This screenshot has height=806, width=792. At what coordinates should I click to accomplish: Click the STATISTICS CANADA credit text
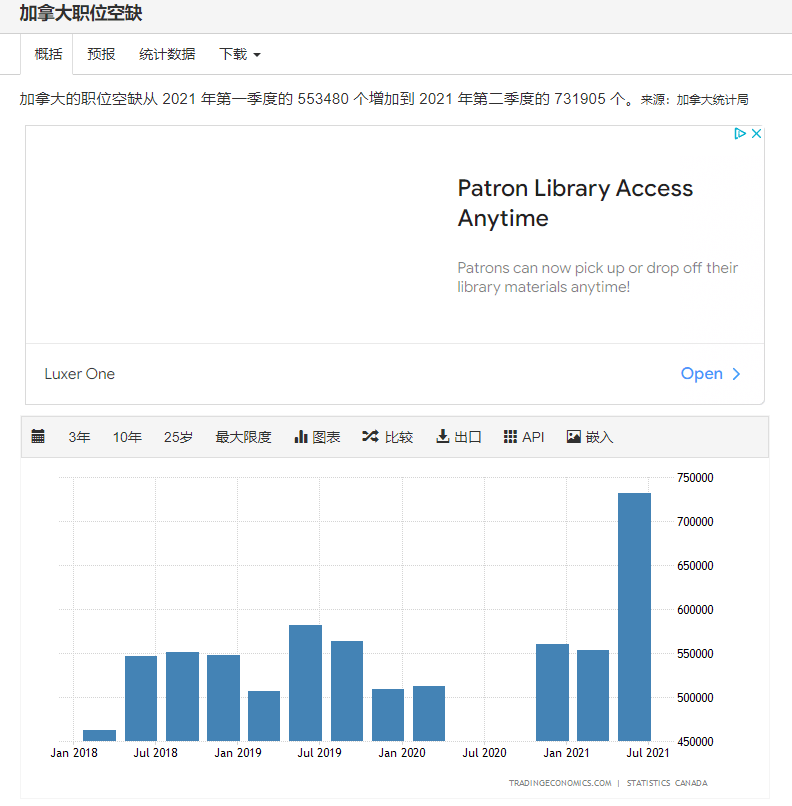[667, 783]
